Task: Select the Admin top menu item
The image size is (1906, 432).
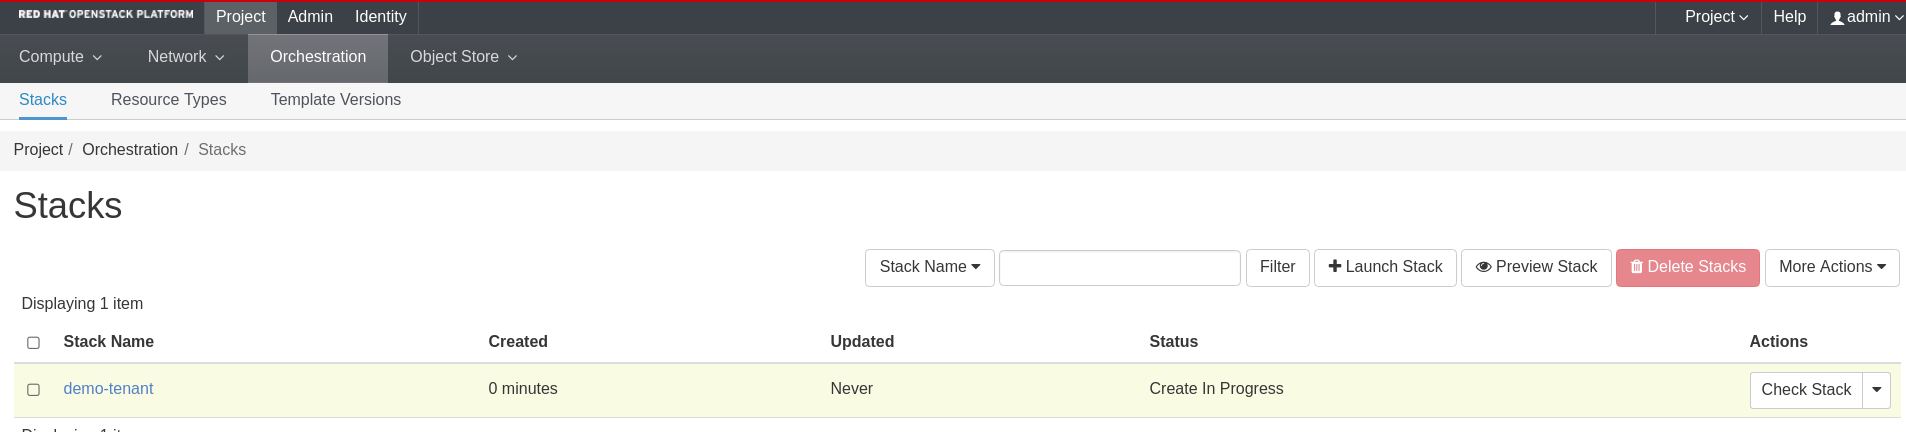Action: click(310, 17)
